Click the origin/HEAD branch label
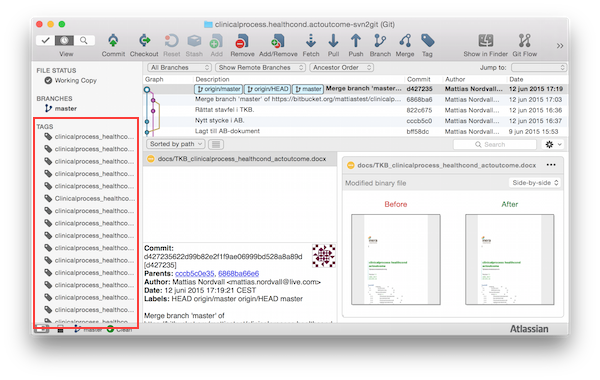 point(267,89)
